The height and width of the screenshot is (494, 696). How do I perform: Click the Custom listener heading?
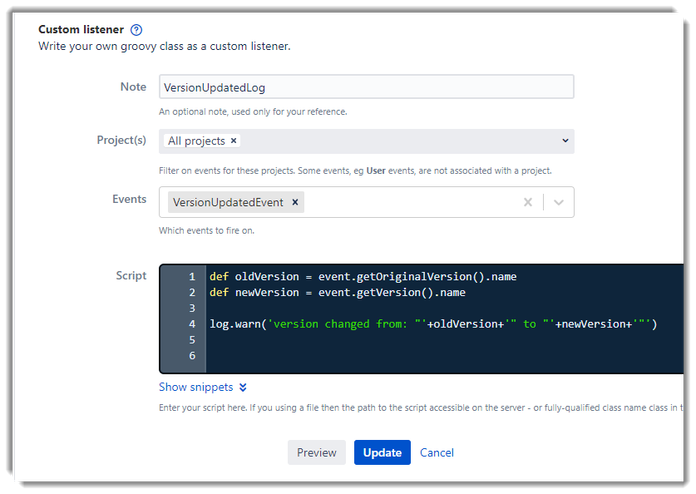coord(81,29)
